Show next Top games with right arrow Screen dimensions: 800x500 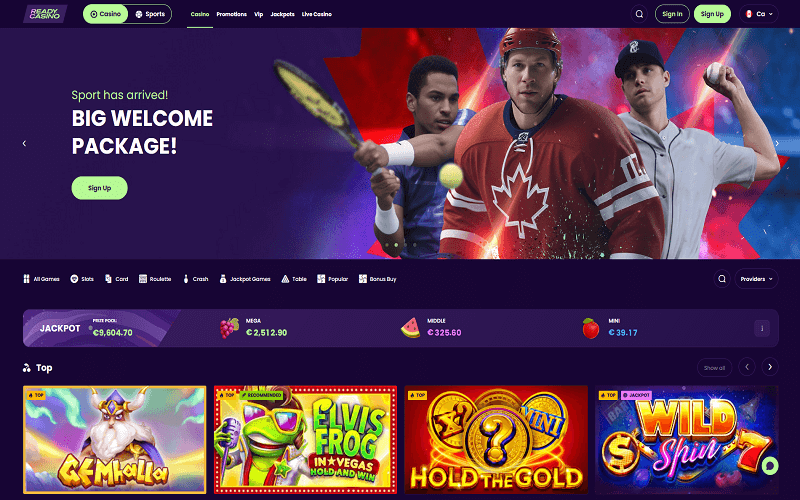(x=770, y=367)
